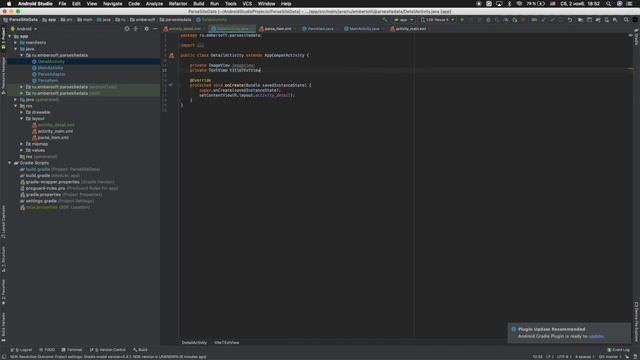Click the Apple menu icon
Image resolution: width=640 pixels, height=360 pixels.
coord(9,4)
